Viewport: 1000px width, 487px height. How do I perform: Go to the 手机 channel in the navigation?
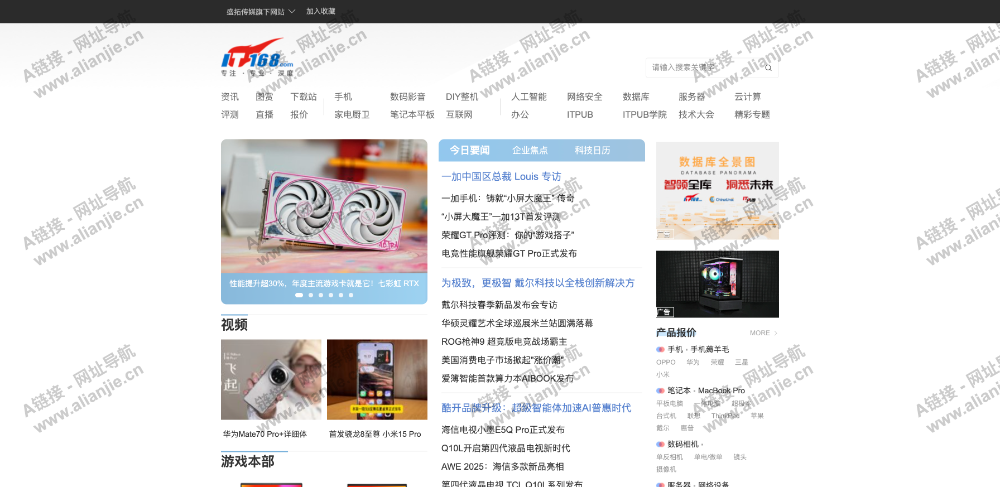coord(343,97)
